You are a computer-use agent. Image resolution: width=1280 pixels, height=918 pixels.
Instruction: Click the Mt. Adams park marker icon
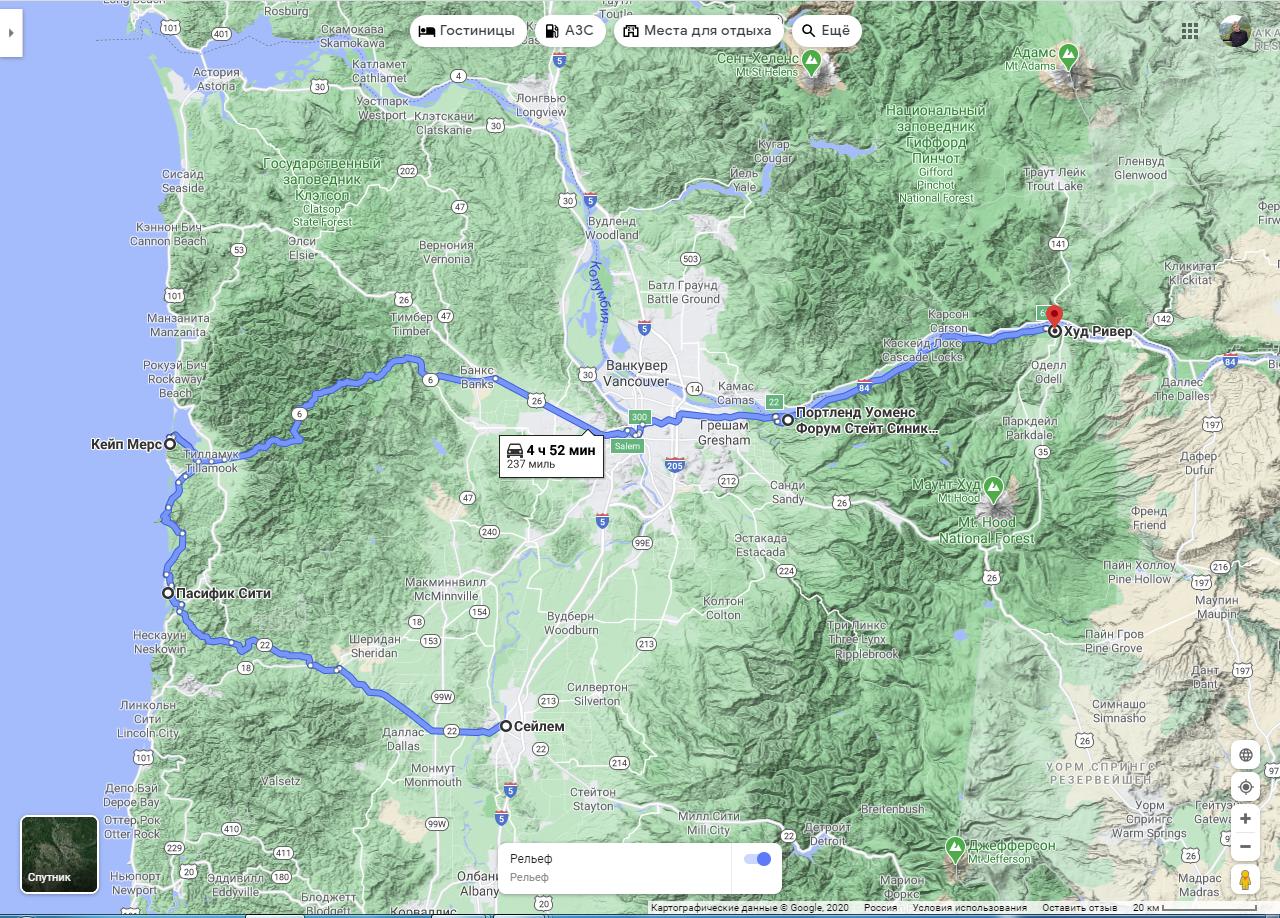click(x=1068, y=55)
